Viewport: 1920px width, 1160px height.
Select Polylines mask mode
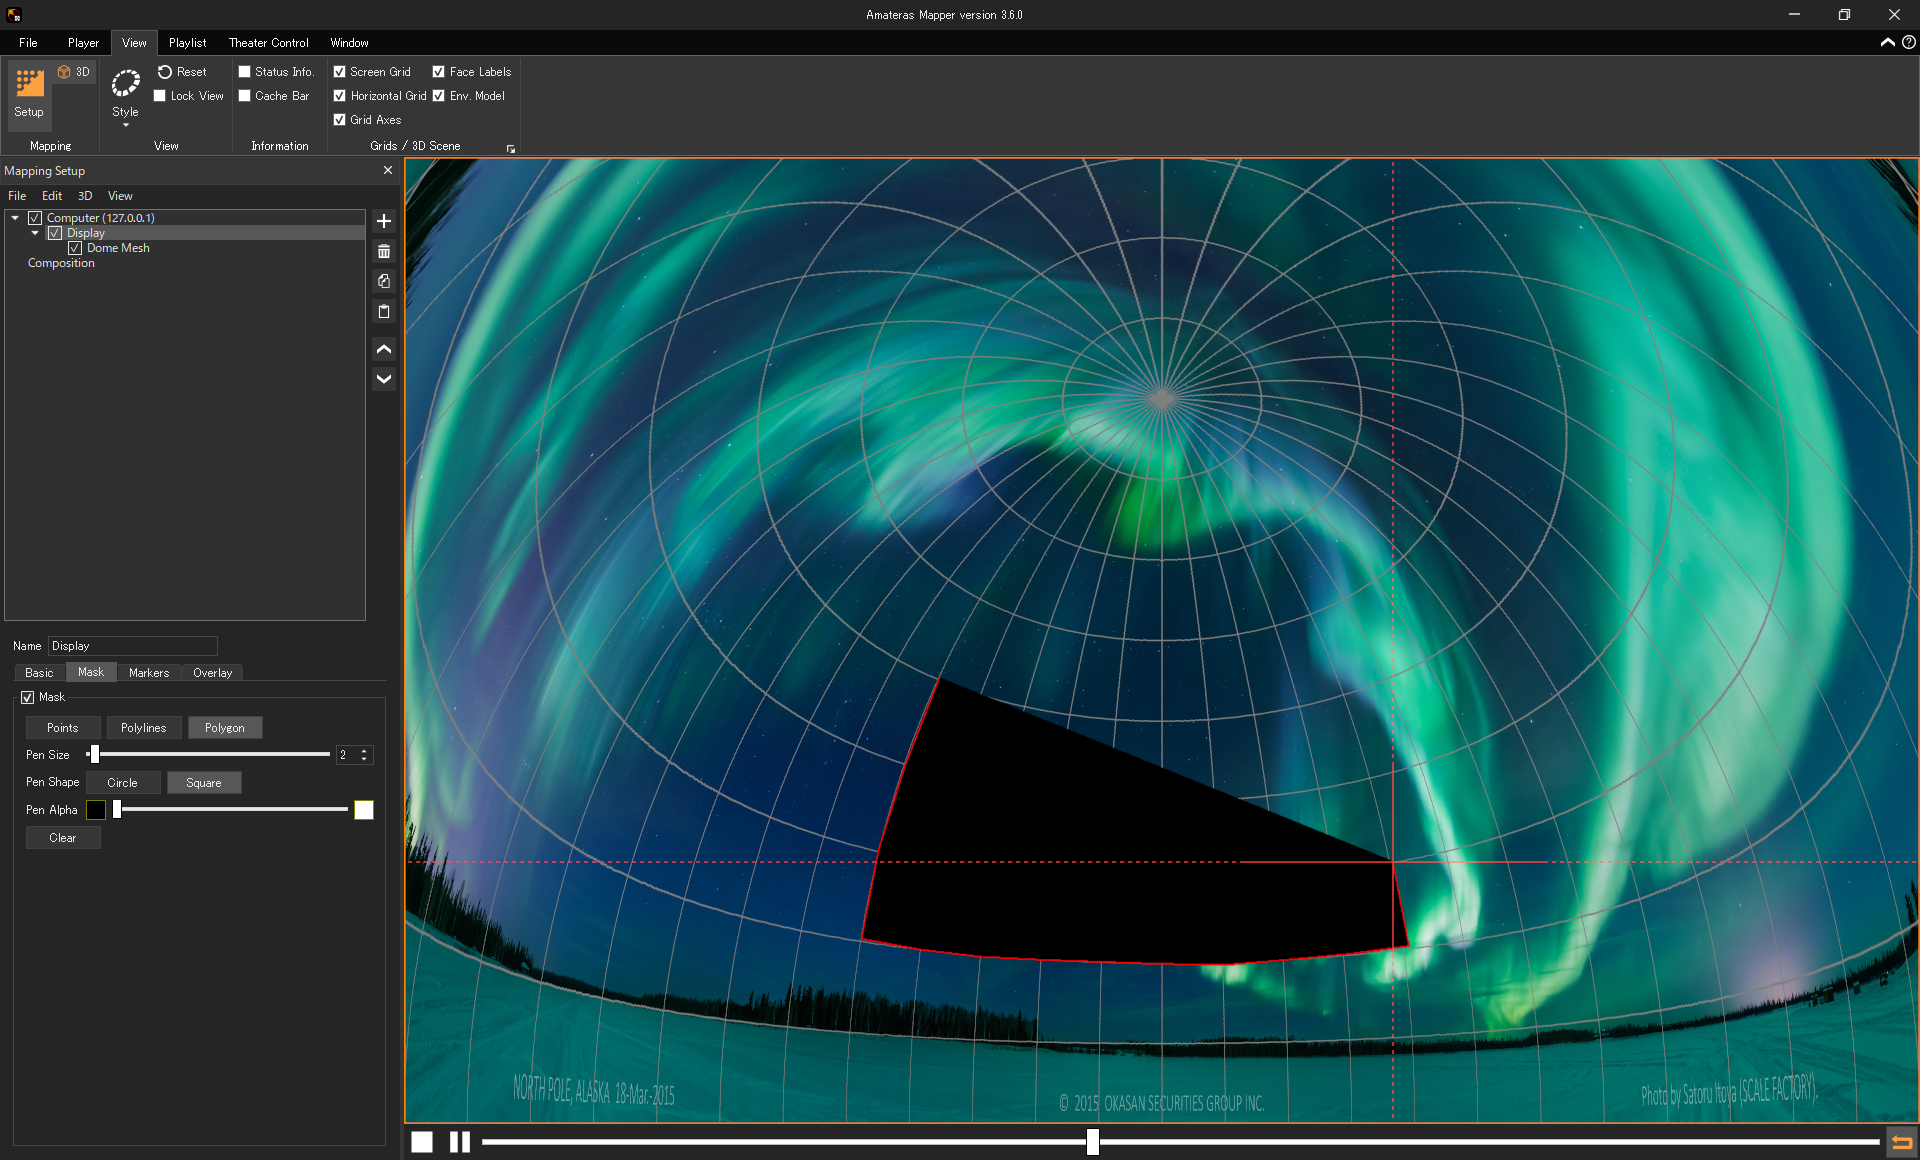click(144, 728)
